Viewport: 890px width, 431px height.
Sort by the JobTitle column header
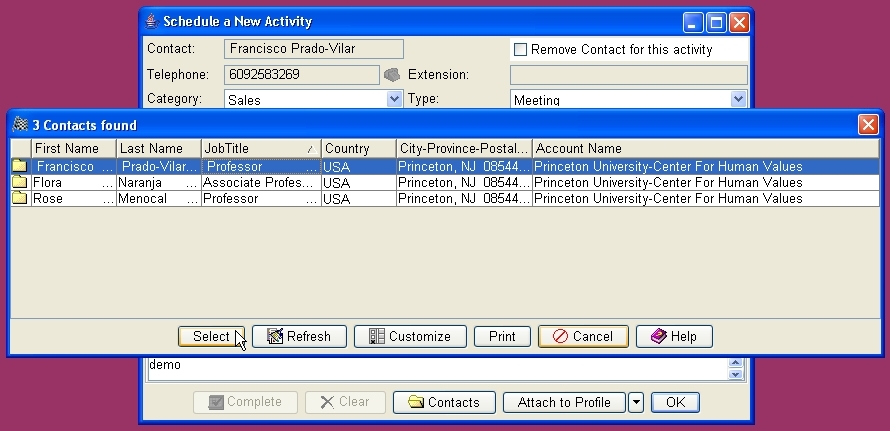(261, 148)
